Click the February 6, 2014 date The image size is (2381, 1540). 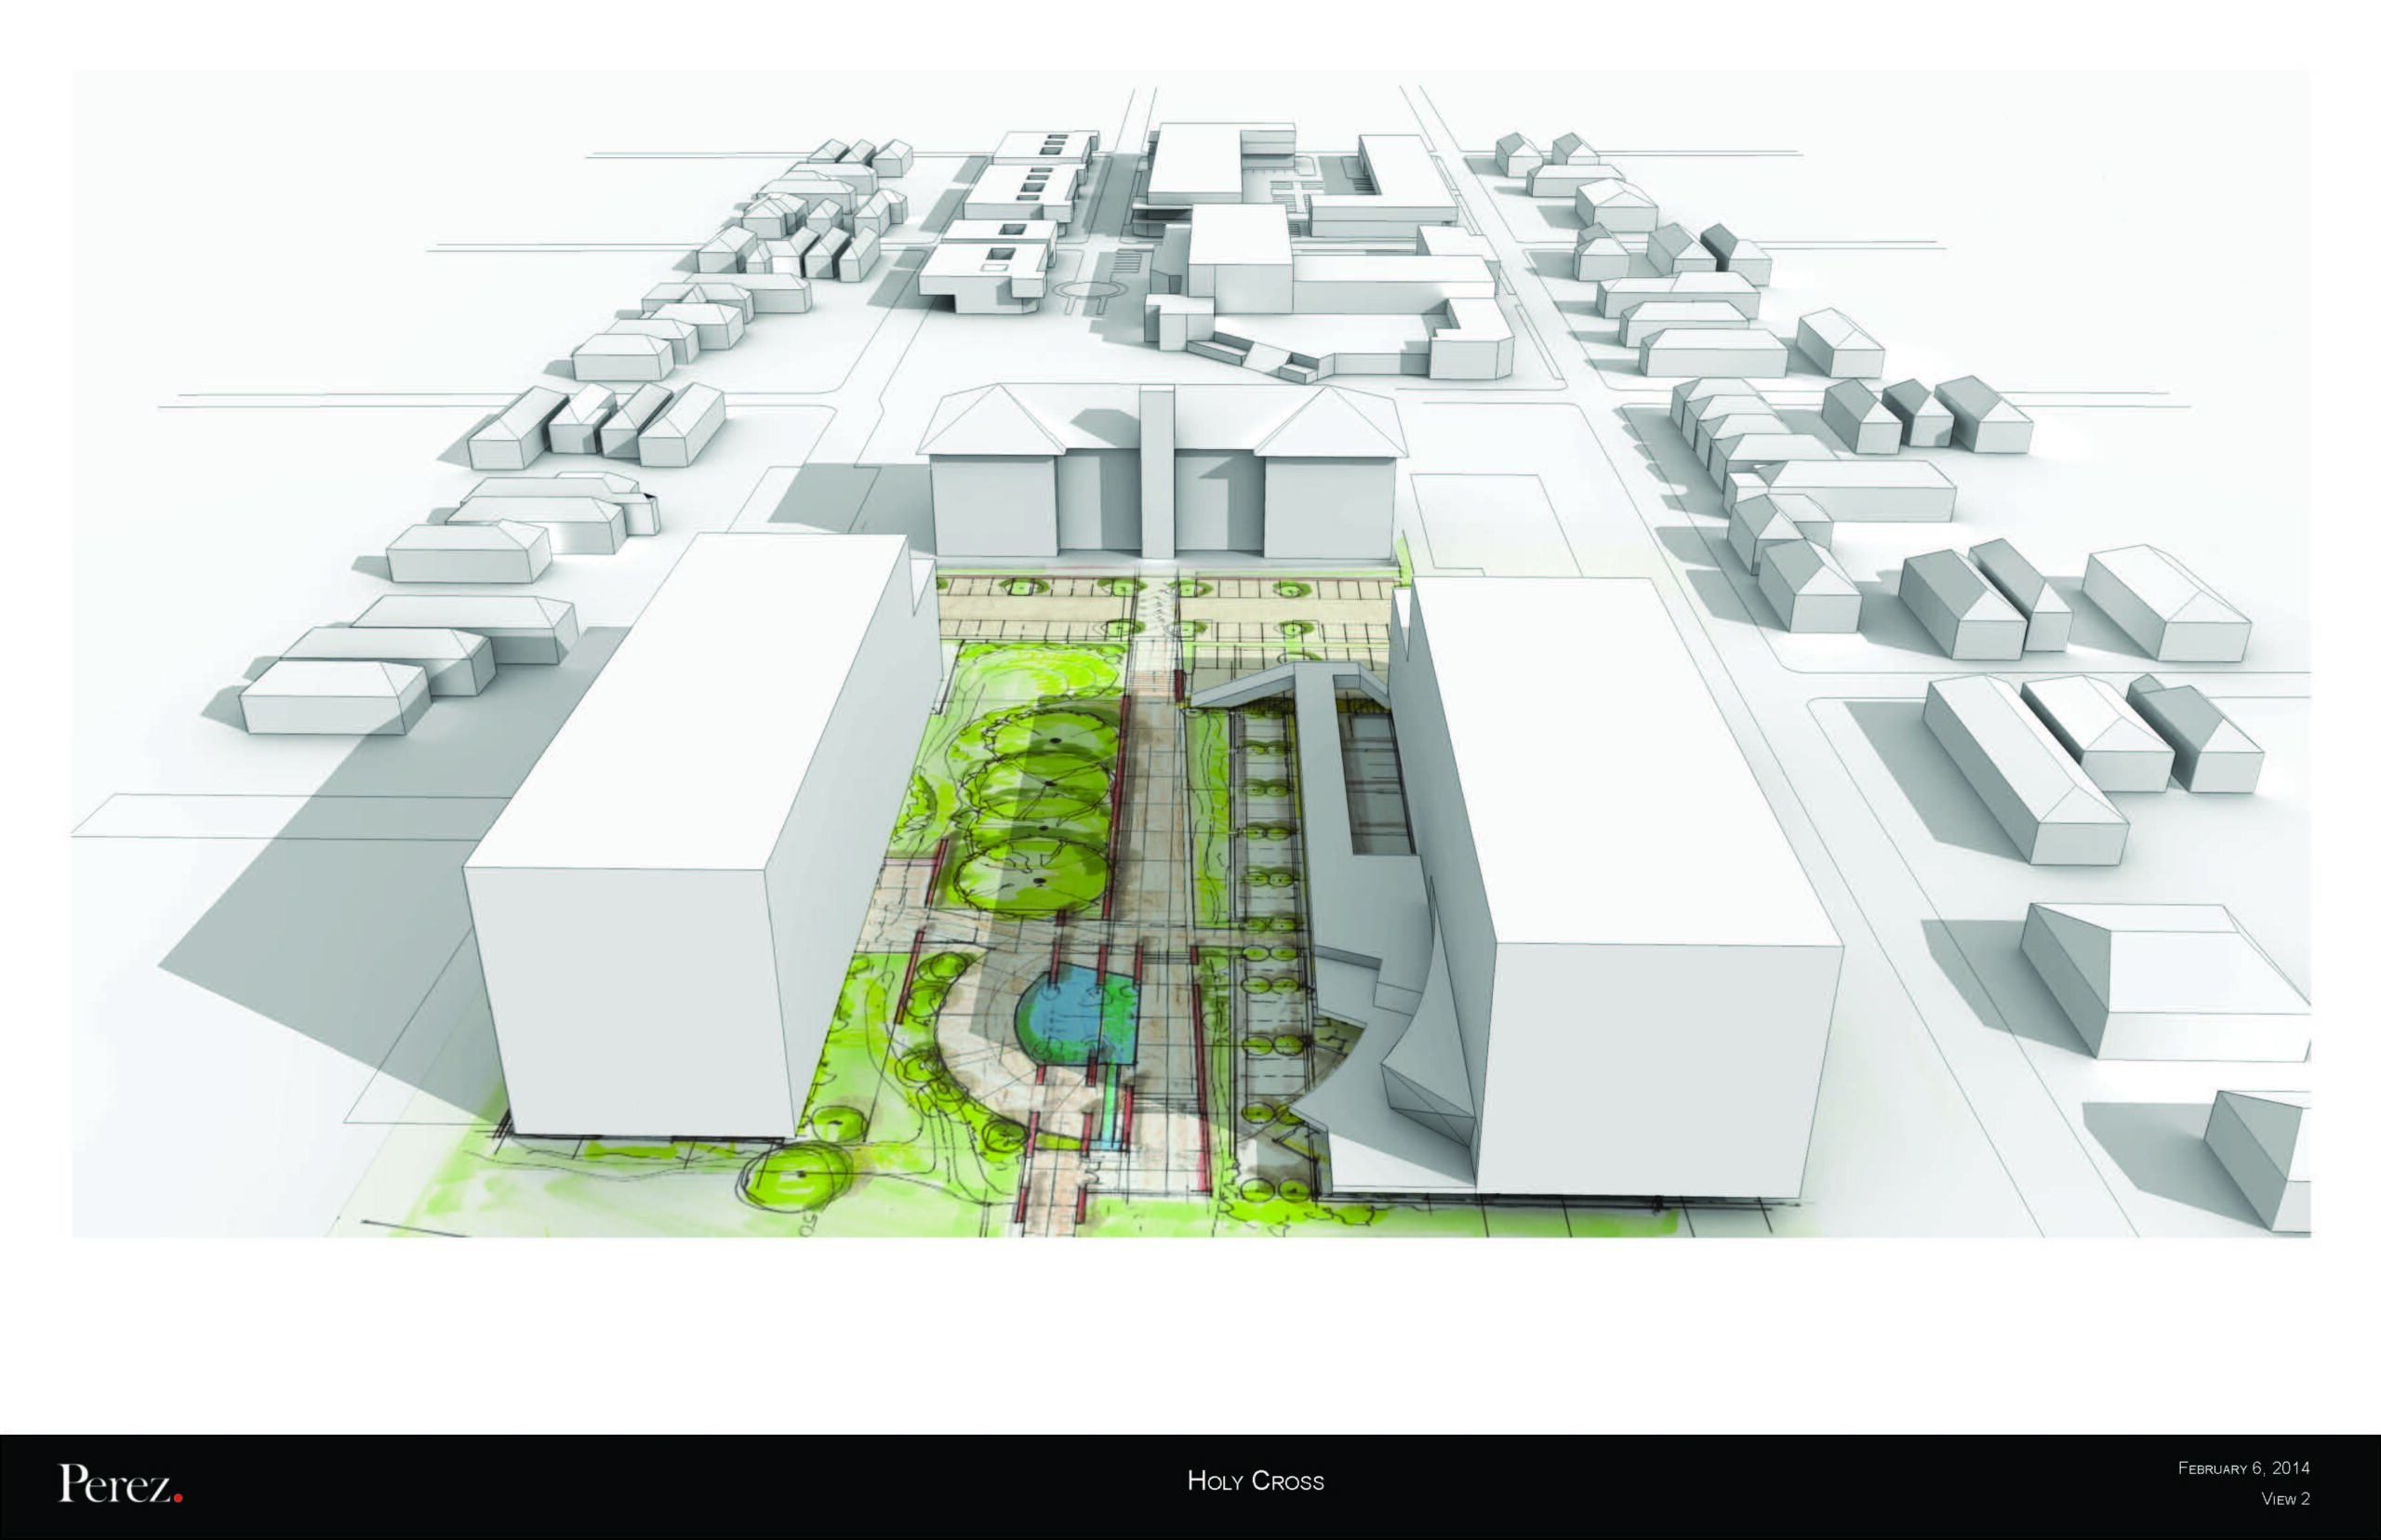2243,1468
